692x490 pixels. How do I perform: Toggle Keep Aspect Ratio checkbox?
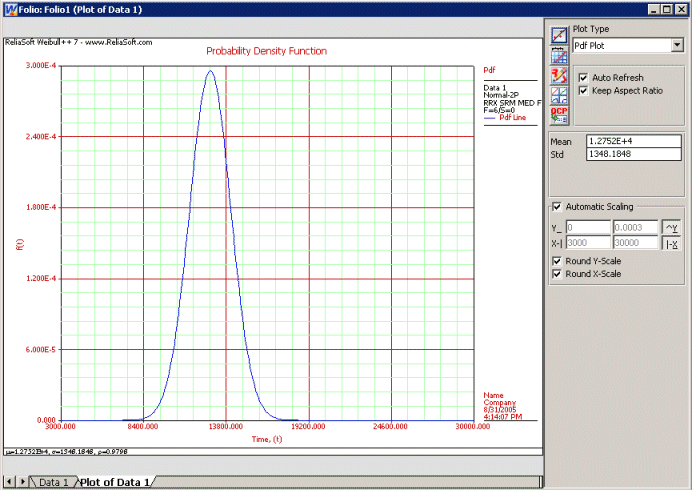(x=583, y=91)
